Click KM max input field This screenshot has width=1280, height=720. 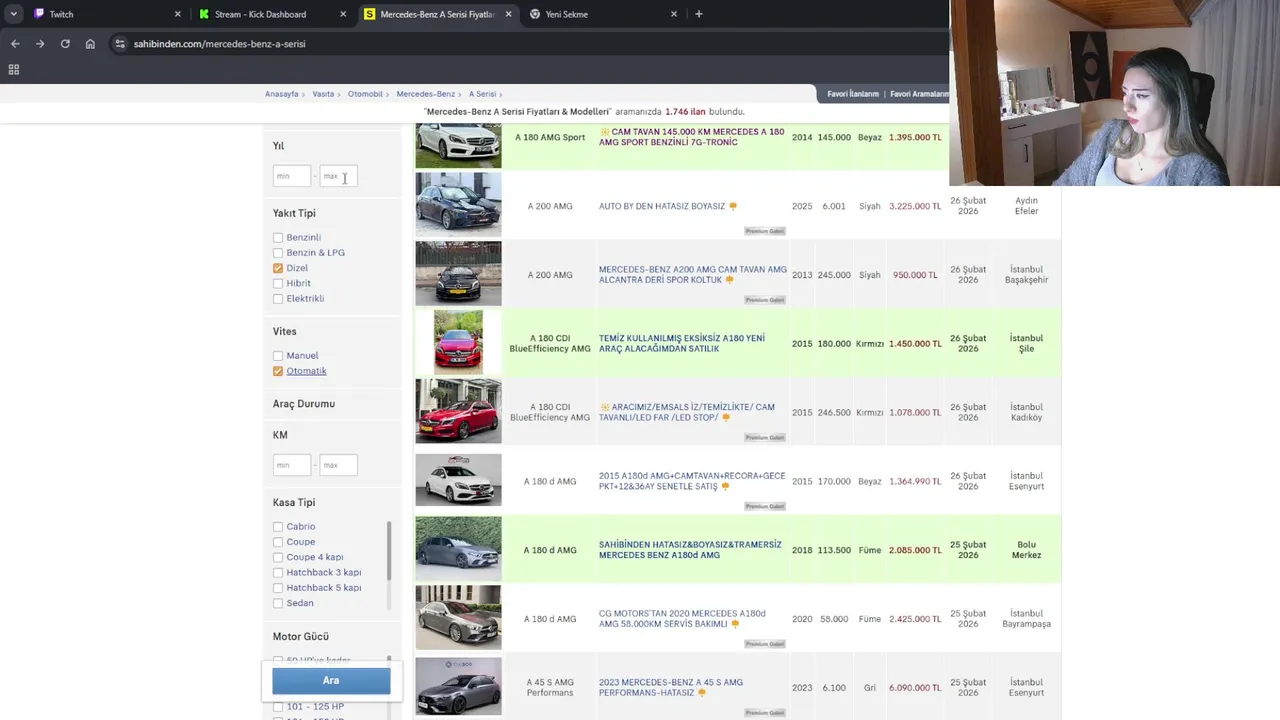[338, 465]
